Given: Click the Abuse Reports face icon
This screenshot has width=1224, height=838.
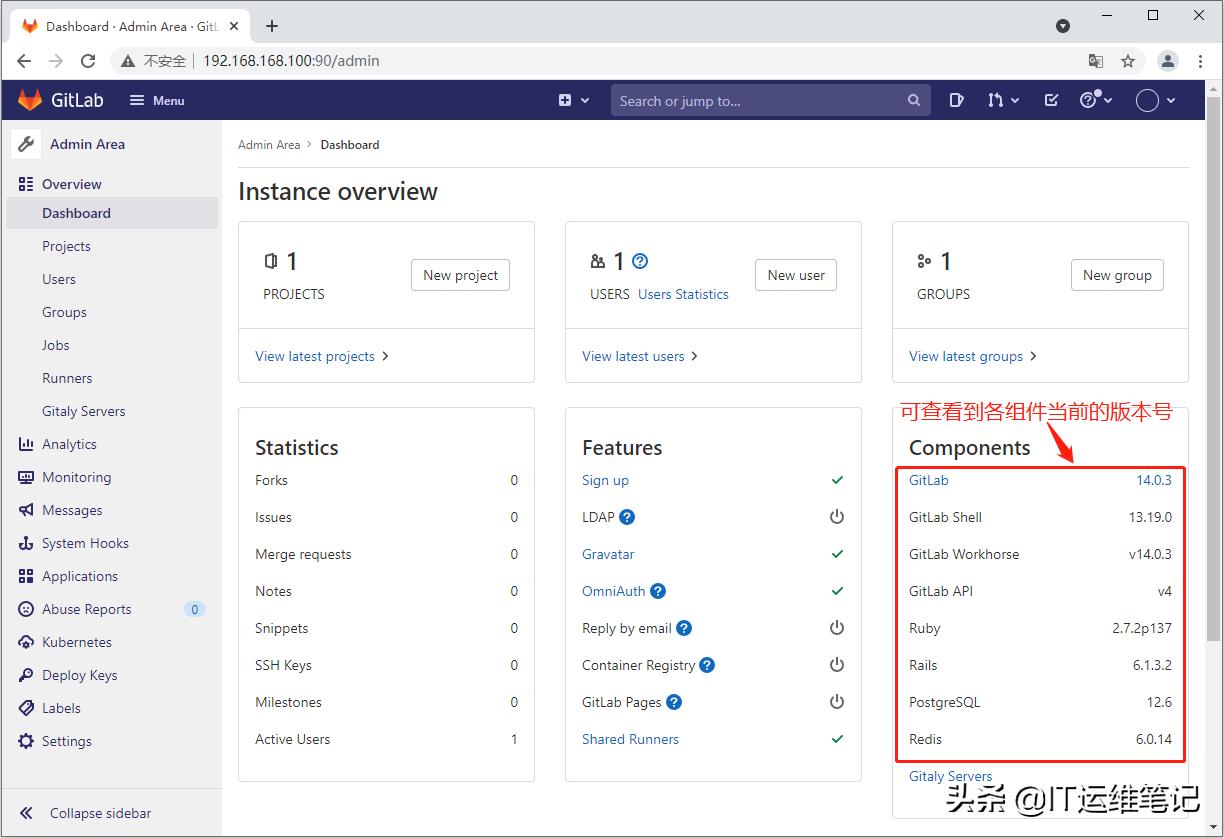Looking at the screenshot, I should [26, 609].
